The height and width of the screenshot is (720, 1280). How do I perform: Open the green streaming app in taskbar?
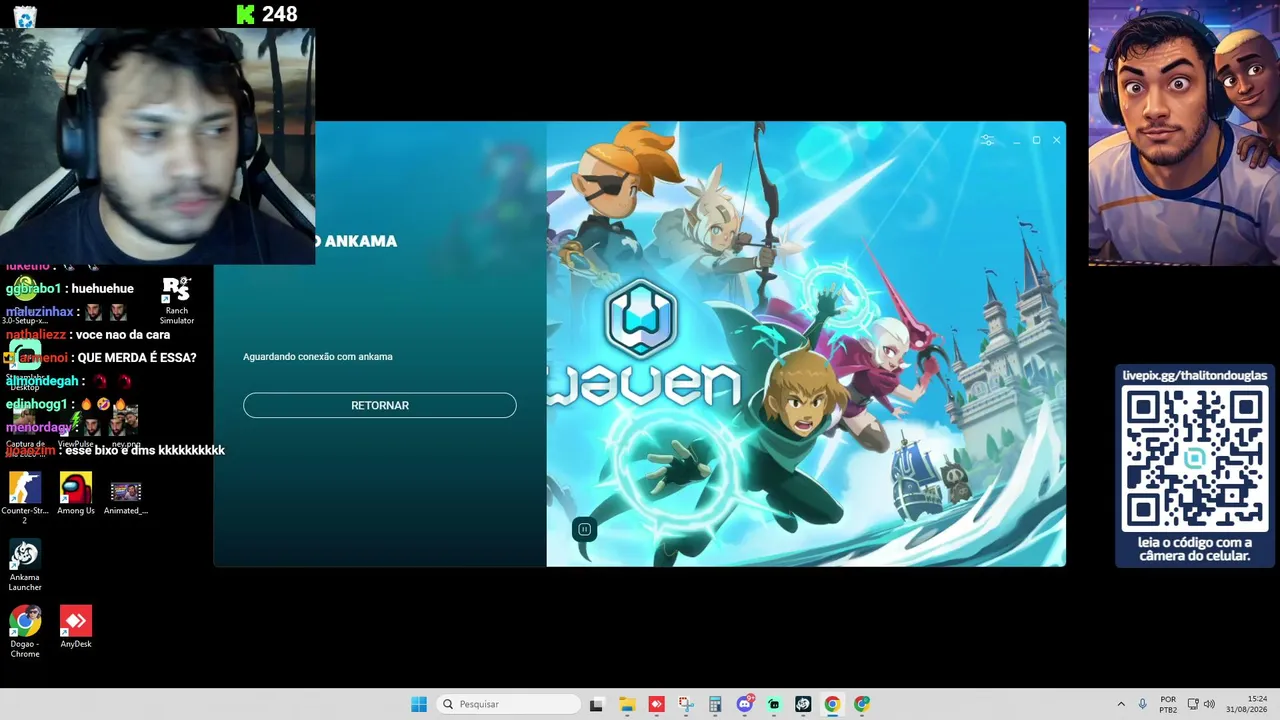tap(774, 704)
